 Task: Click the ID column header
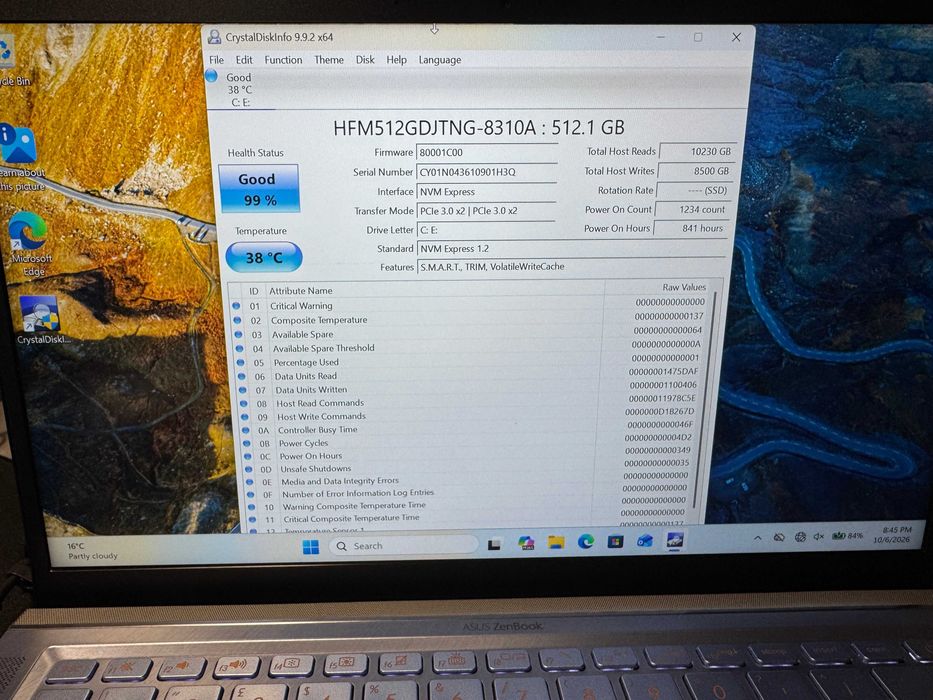pyautogui.click(x=254, y=291)
